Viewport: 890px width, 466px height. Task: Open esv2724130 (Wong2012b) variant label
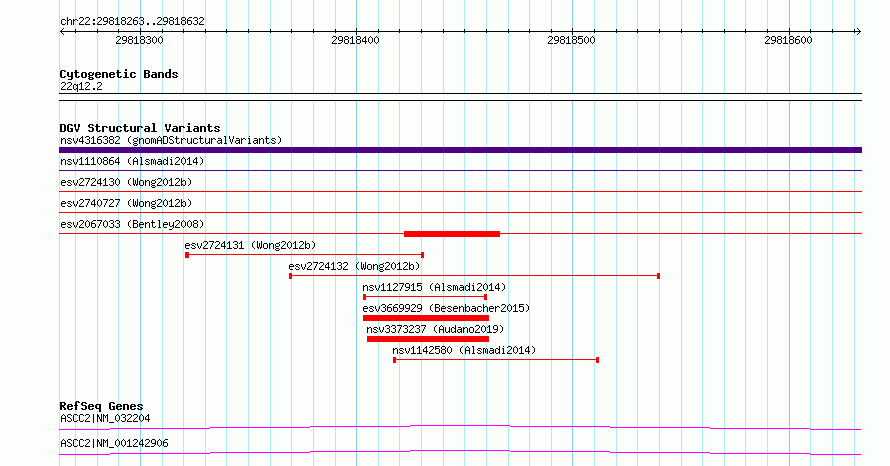(x=126, y=182)
